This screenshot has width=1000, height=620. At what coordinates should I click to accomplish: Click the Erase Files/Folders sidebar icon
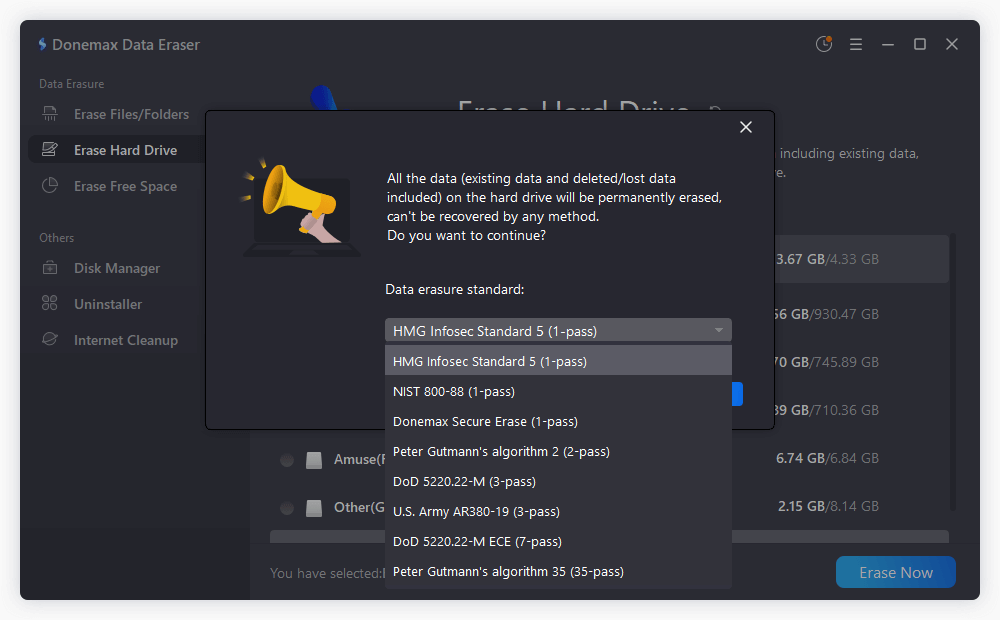[x=50, y=114]
